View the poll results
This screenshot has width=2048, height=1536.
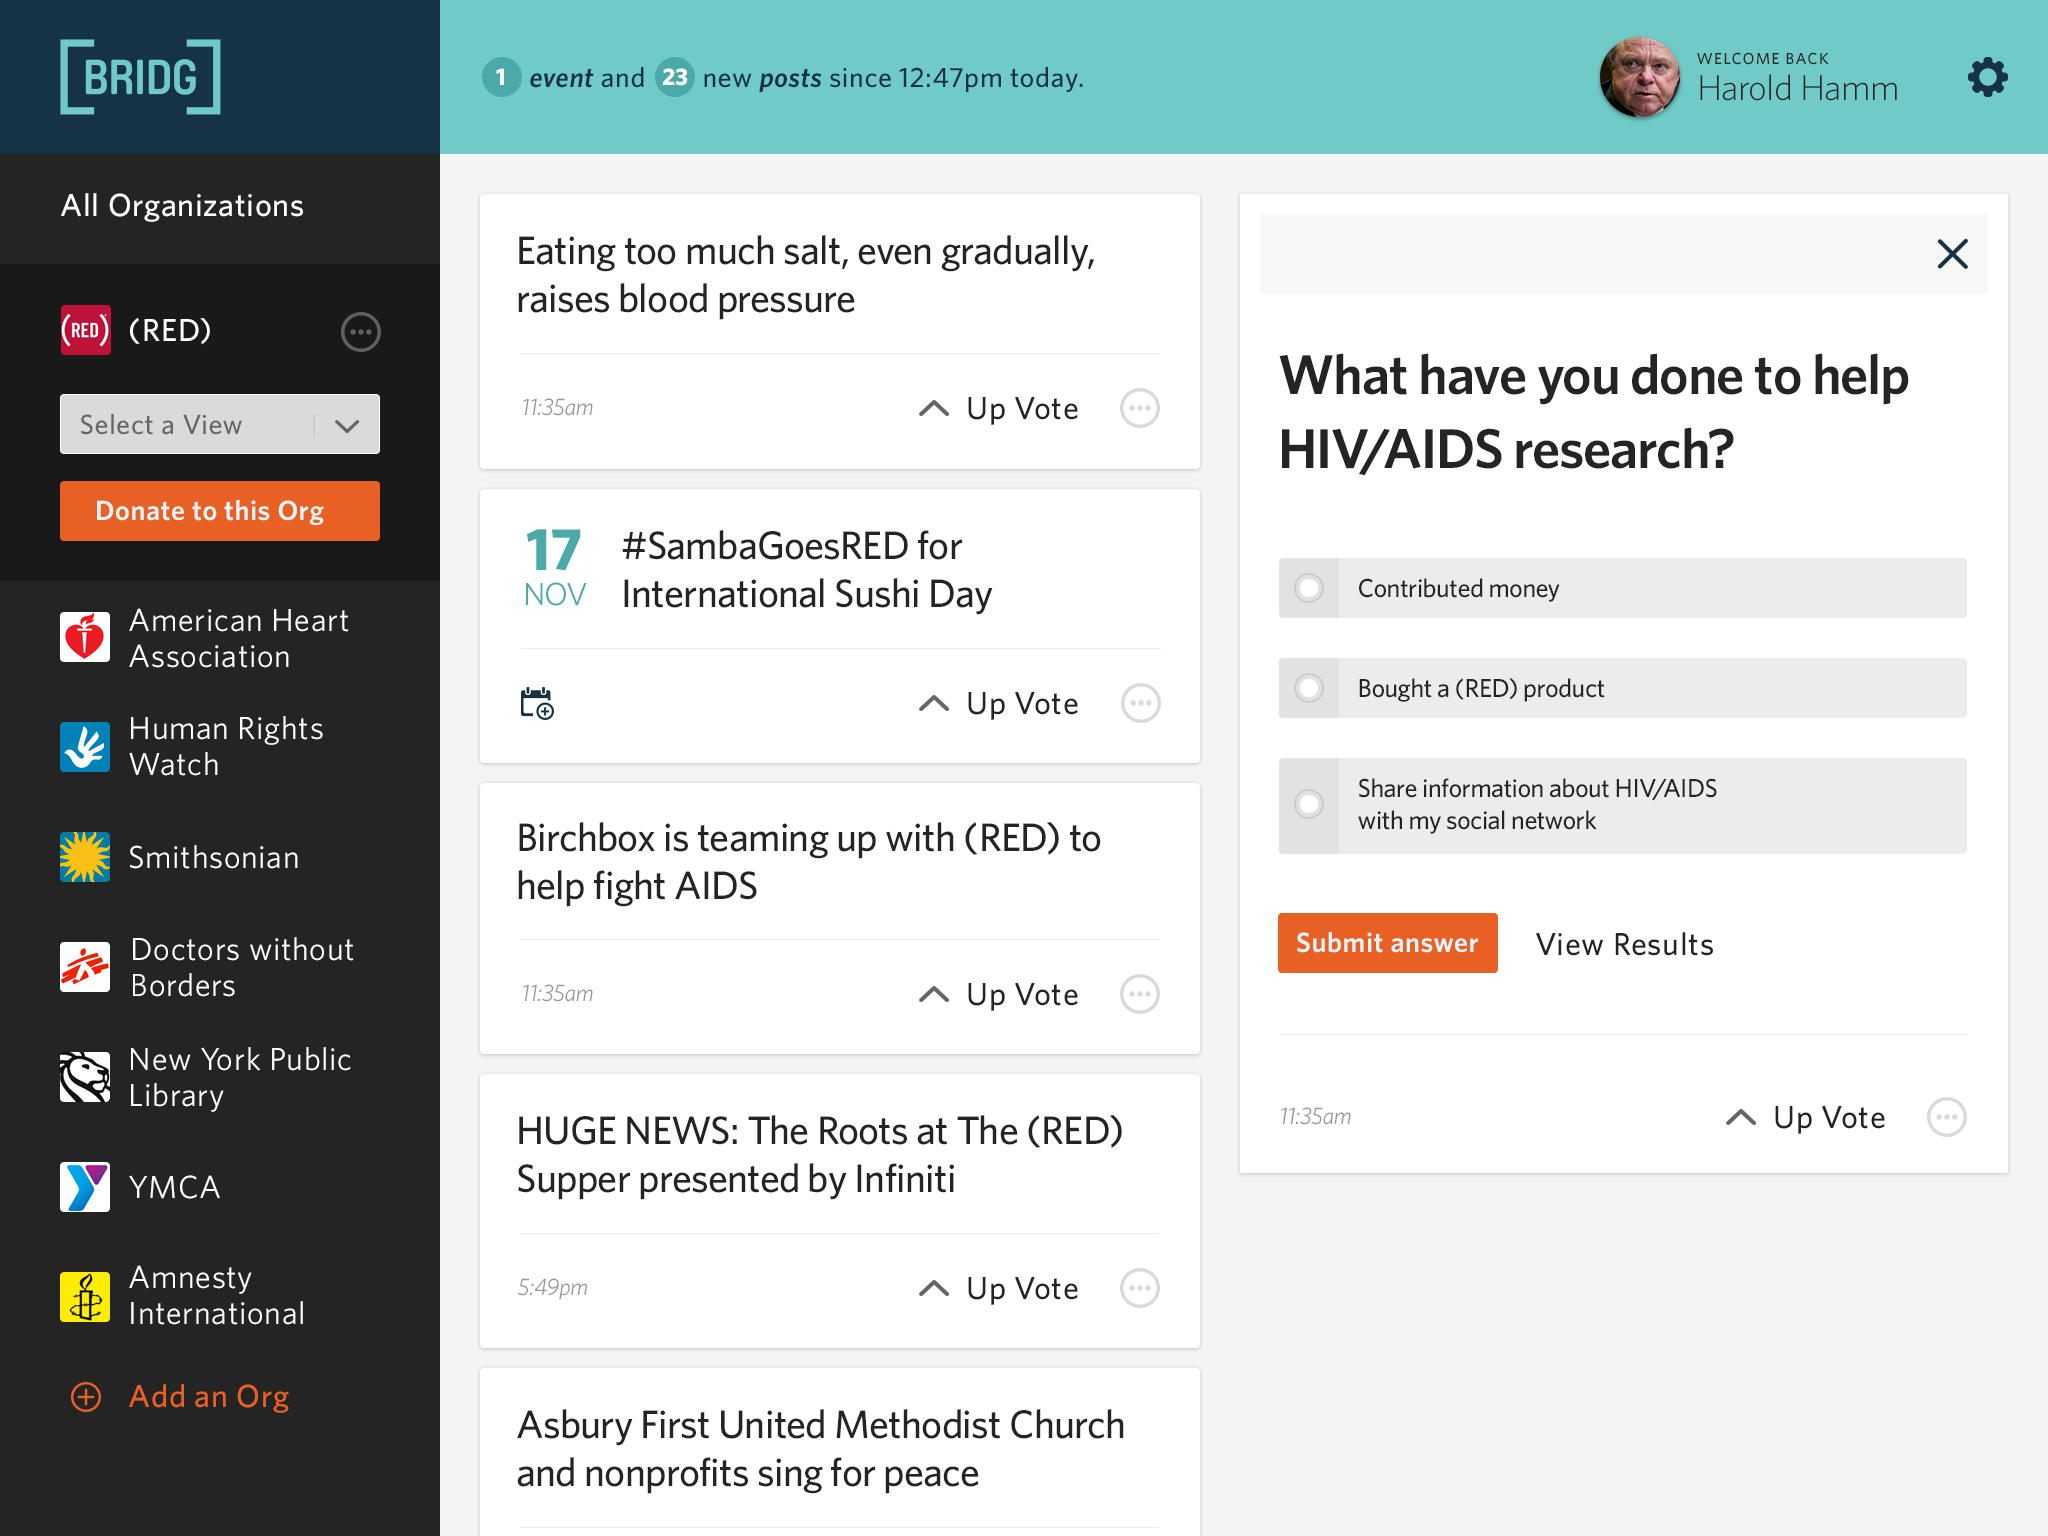[1625, 944]
